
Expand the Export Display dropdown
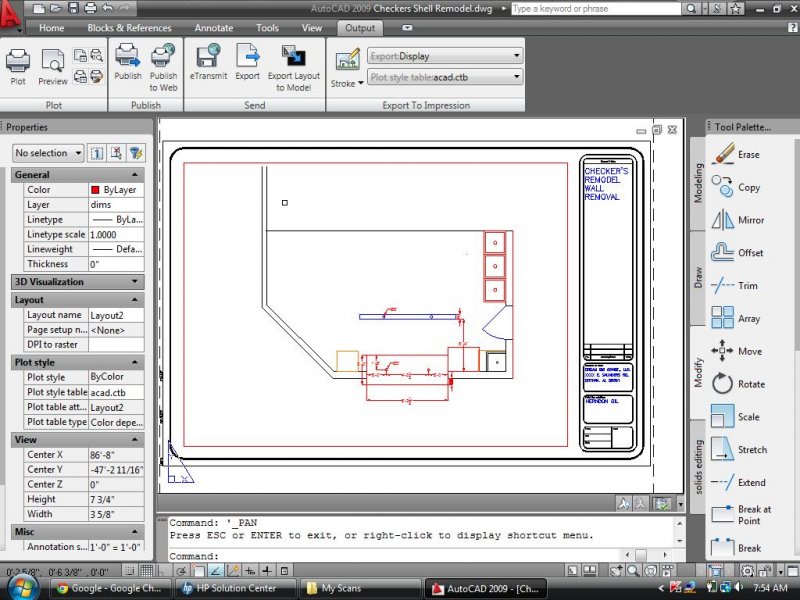click(444, 56)
